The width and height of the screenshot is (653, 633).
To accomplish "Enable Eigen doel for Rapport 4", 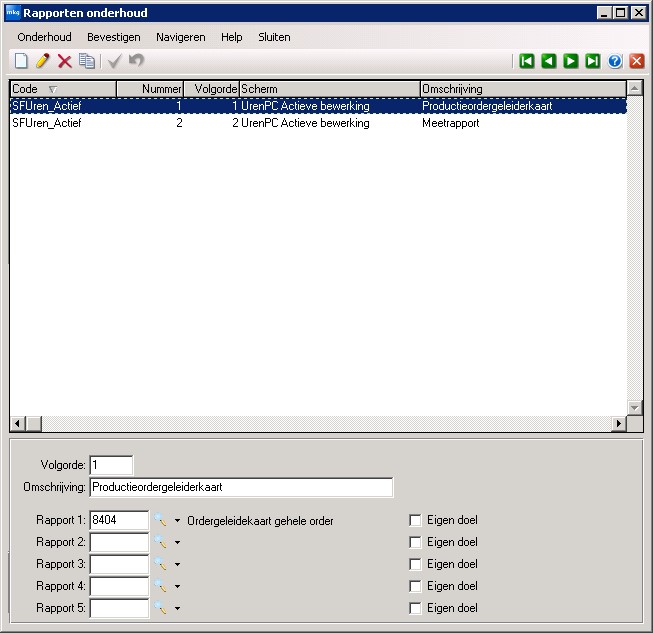I will point(415,586).
